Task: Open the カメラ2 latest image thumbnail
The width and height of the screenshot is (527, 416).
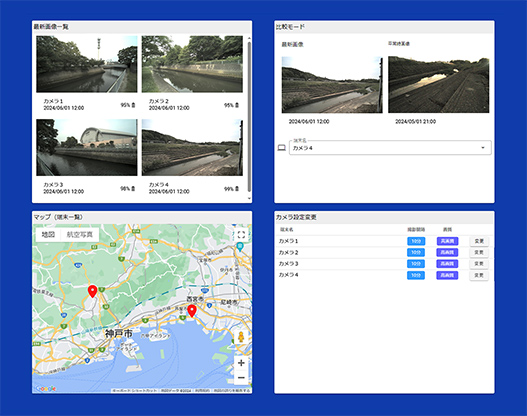Action: point(192,64)
